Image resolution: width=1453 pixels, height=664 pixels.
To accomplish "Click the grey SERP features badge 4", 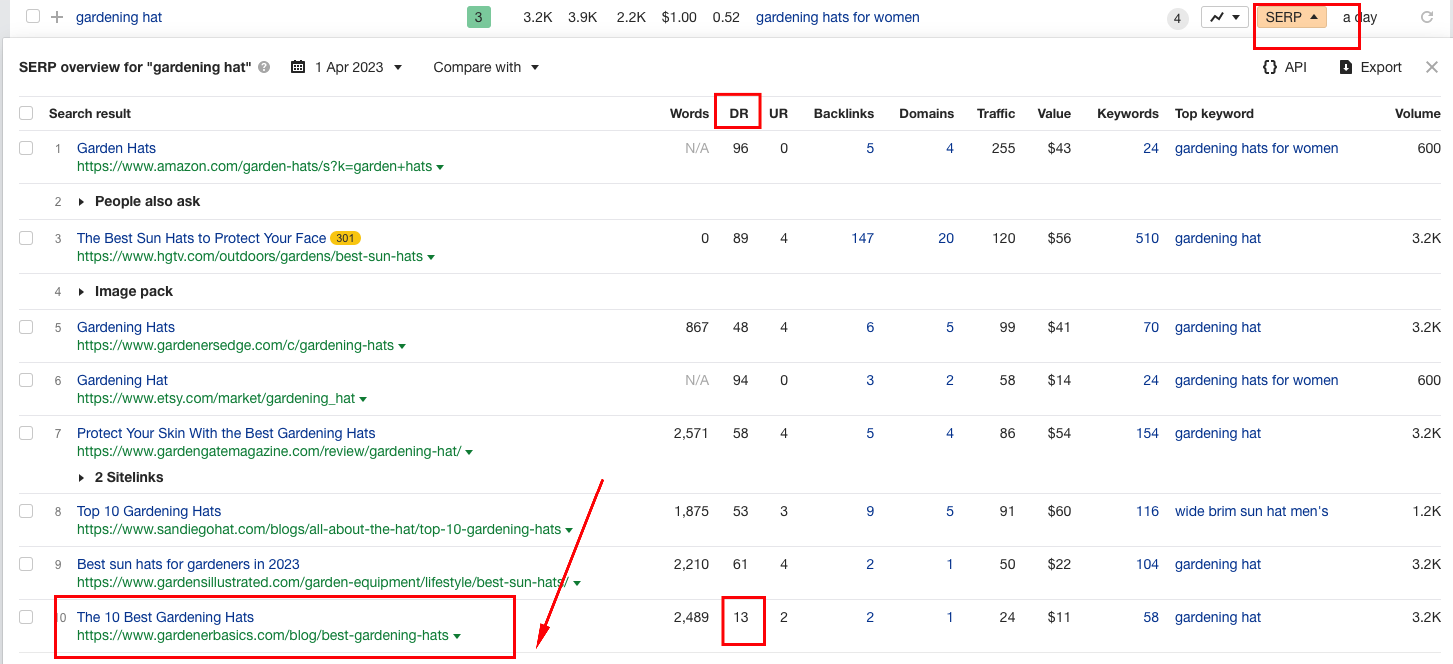I will [1178, 18].
